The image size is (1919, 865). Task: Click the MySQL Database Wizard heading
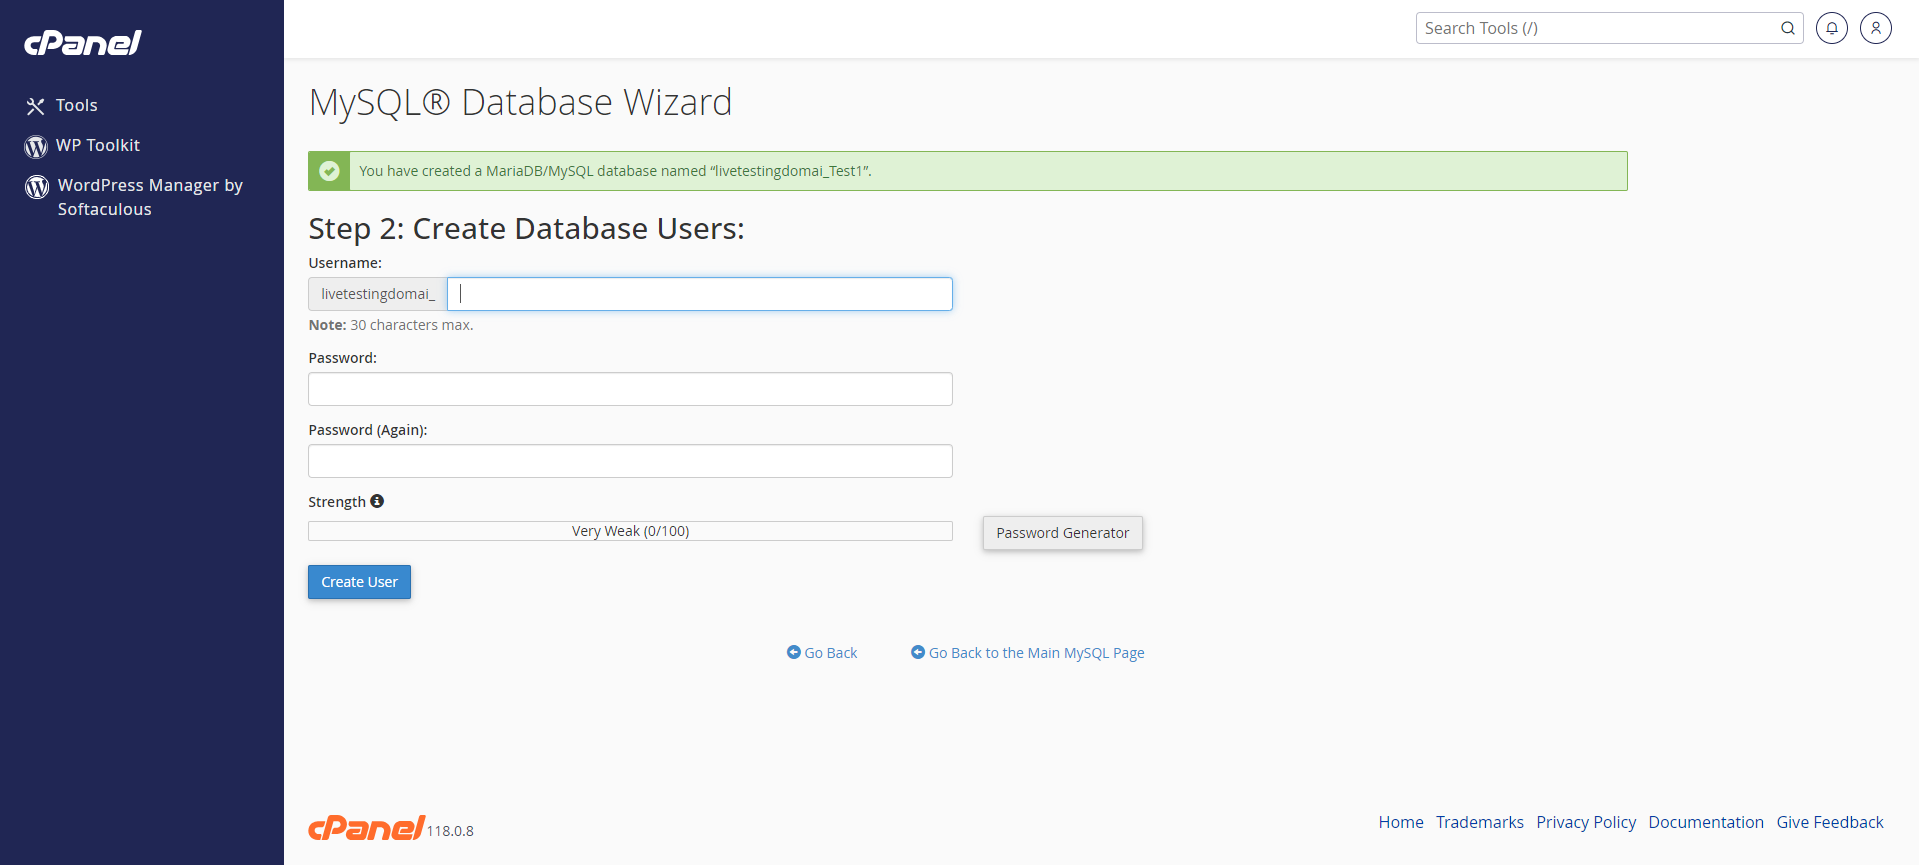coord(520,102)
